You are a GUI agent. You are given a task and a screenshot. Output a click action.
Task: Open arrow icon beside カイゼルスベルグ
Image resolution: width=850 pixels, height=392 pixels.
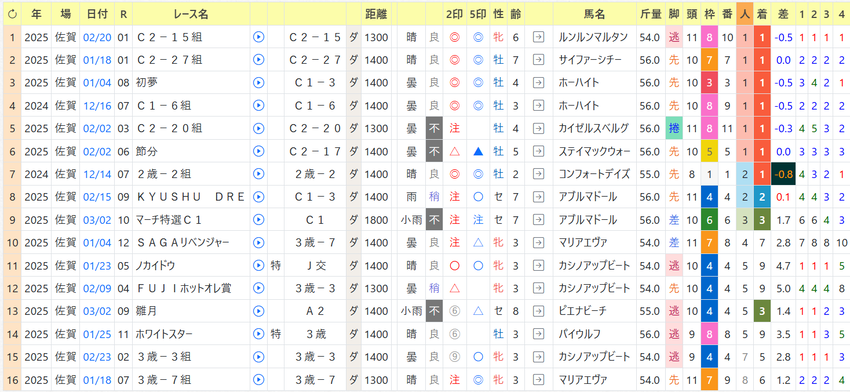click(x=538, y=128)
